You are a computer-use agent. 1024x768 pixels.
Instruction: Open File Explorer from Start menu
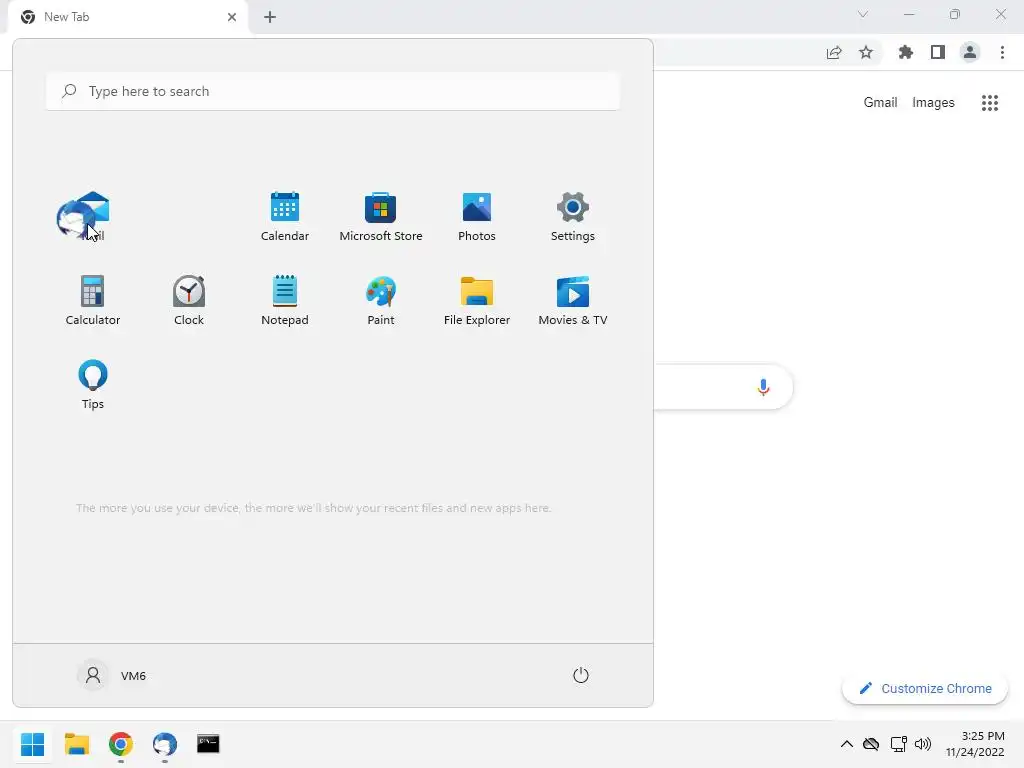point(477,300)
